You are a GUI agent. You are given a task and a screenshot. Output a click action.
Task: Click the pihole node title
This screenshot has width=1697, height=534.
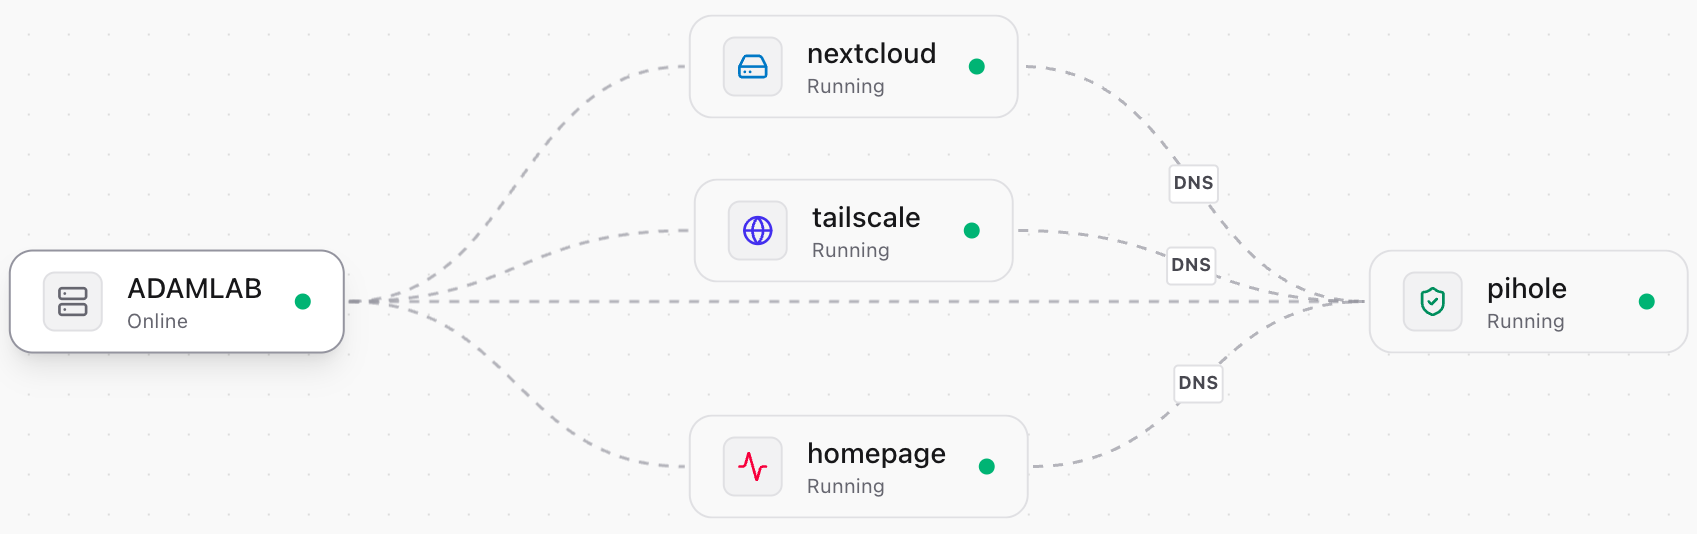[x=1527, y=290]
